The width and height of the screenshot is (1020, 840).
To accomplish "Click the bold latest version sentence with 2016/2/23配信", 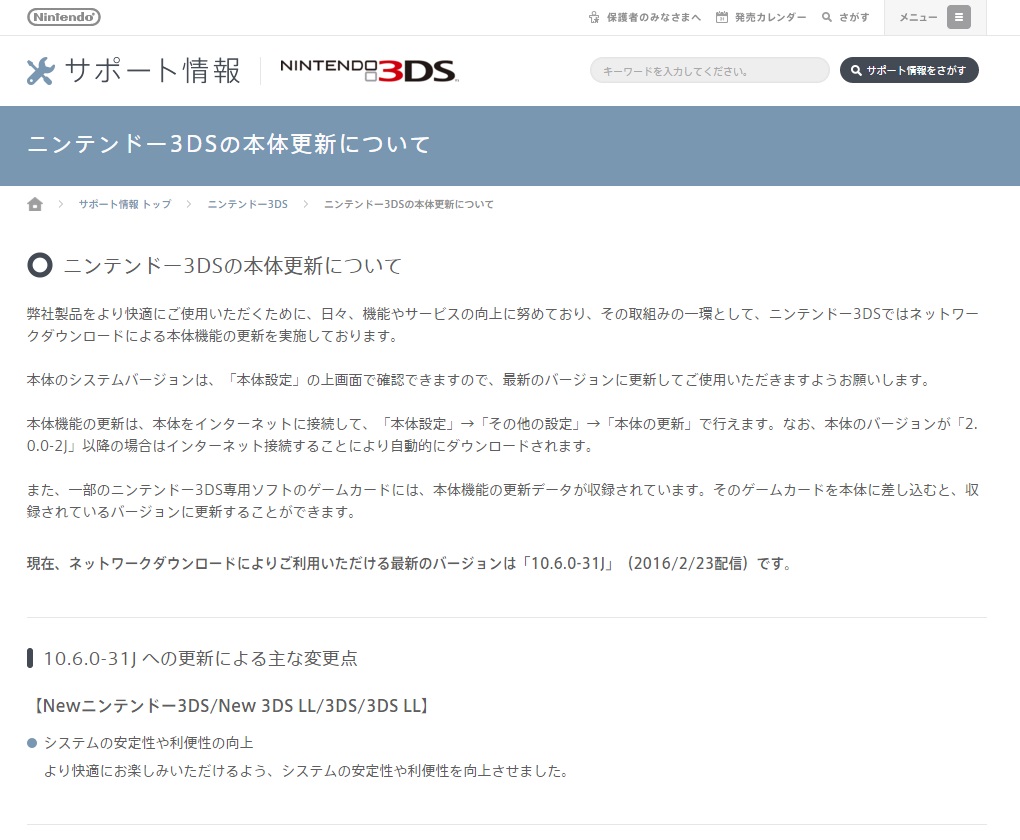I will click(410, 563).
